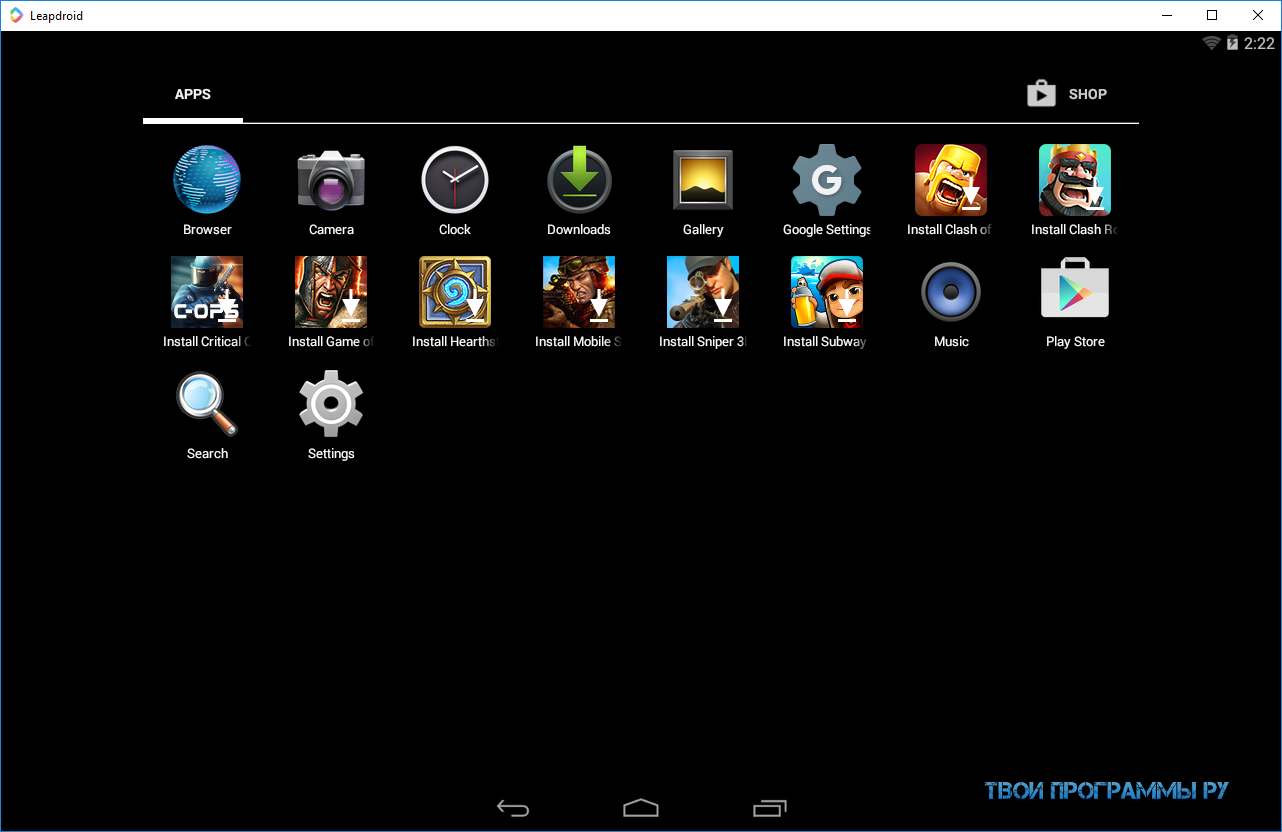
Task: Go to the SHOP section
Action: 1067,94
